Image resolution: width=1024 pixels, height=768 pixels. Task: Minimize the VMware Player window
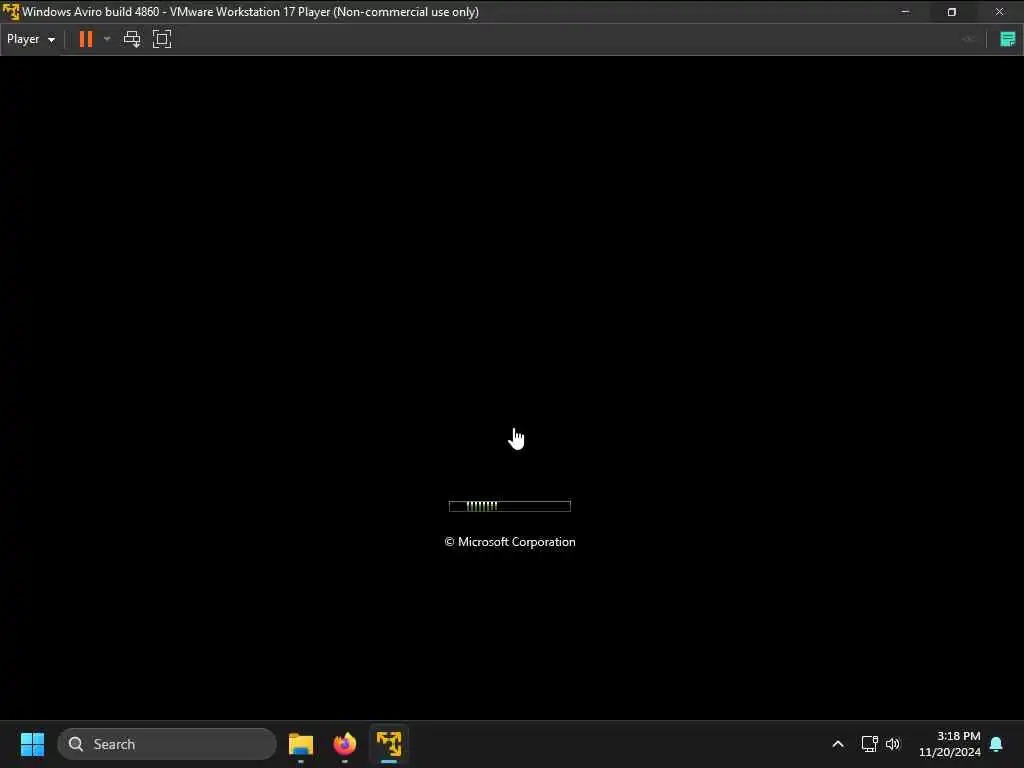coord(905,12)
